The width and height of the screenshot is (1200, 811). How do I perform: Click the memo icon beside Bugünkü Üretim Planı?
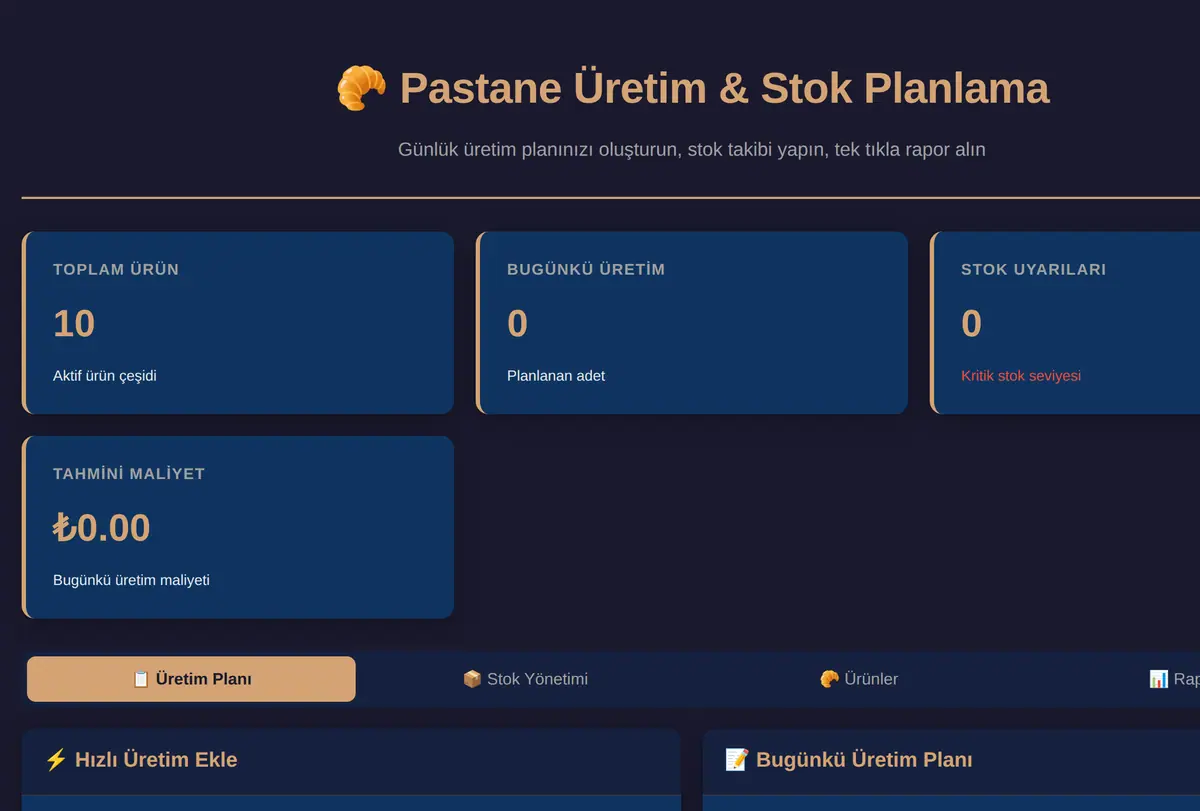tap(736, 760)
